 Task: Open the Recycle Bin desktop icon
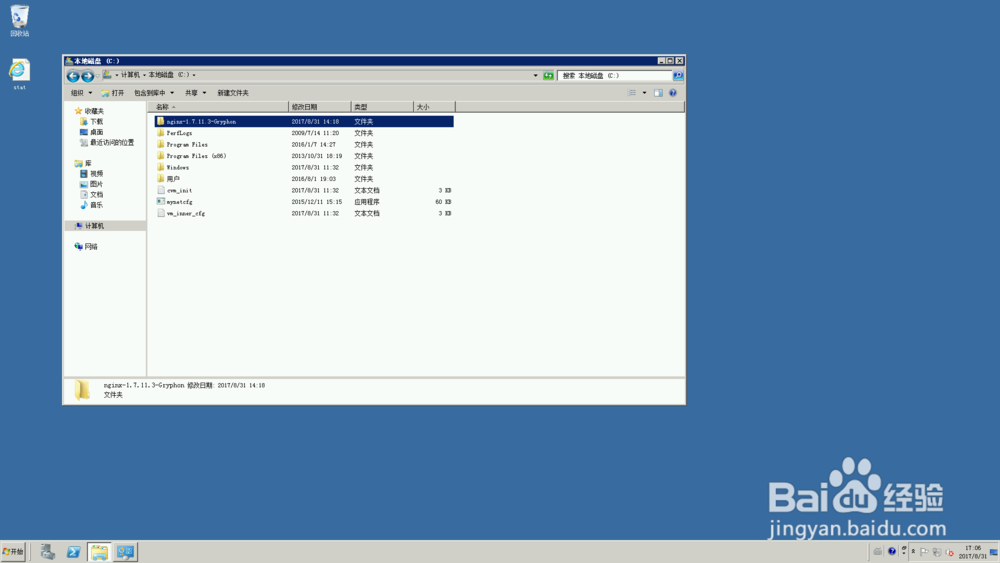pos(19,20)
